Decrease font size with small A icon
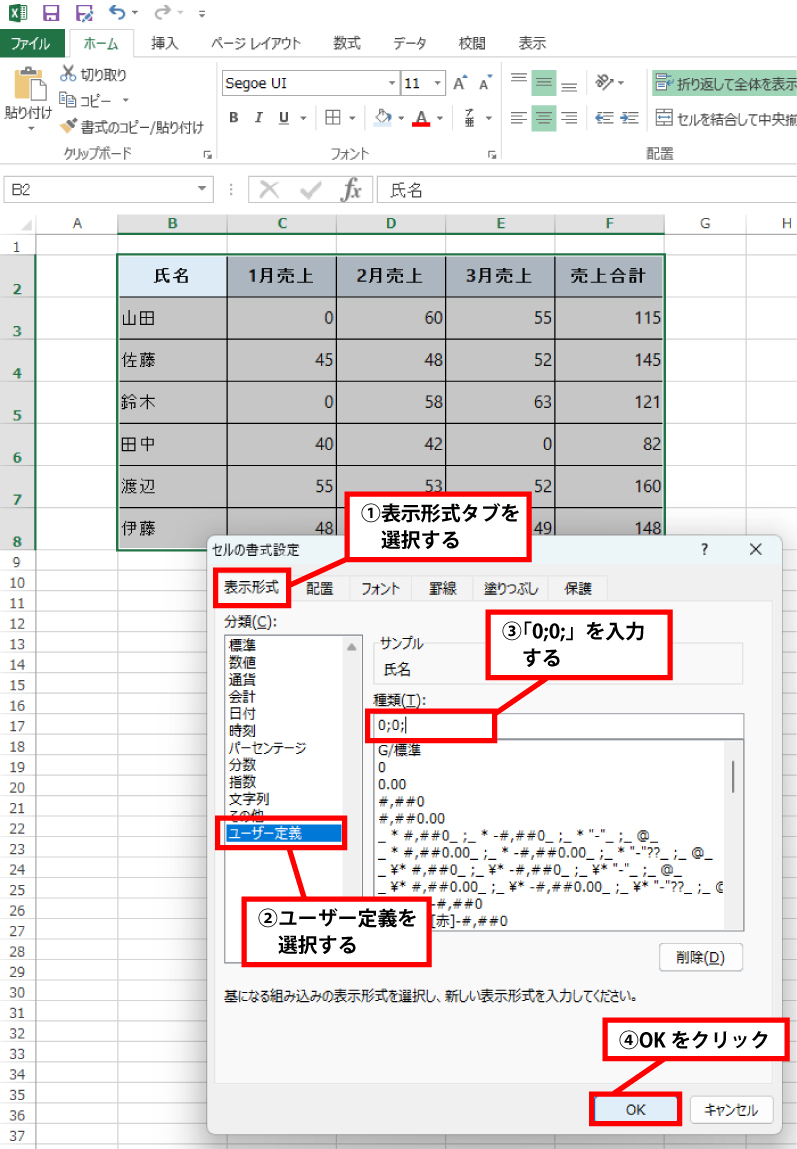Image resolution: width=797 pixels, height=1149 pixels. coord(484,83)
